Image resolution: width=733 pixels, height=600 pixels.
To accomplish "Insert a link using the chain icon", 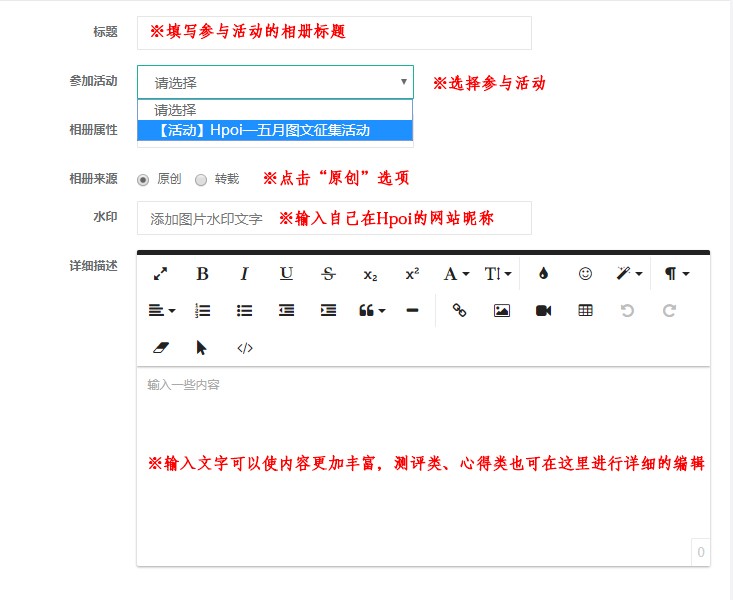I will click(460, 311).
